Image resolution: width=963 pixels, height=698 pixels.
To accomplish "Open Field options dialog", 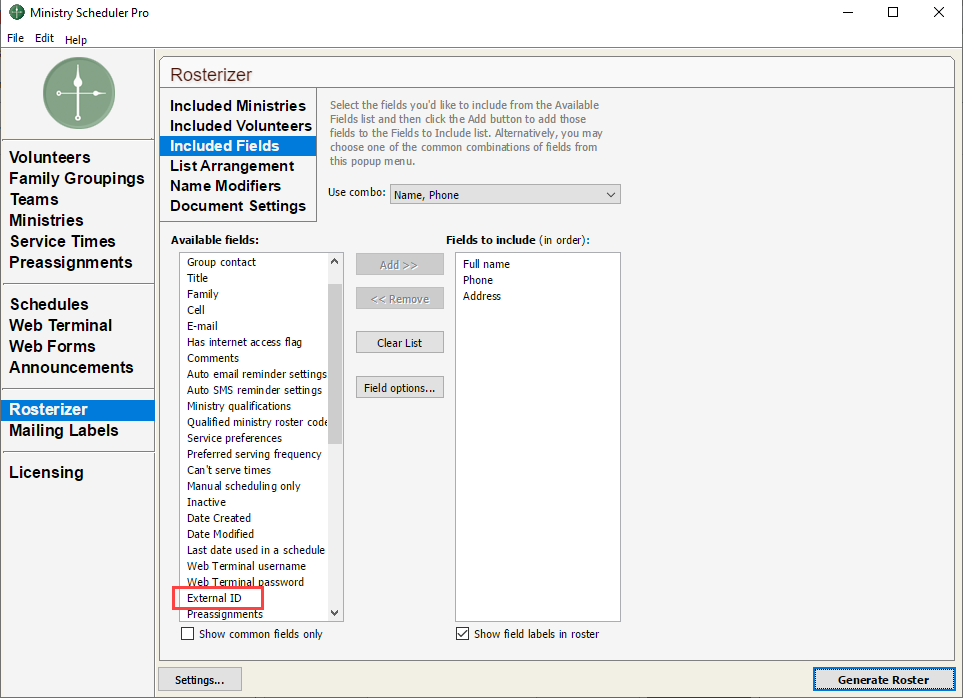I will coord(399,388).
